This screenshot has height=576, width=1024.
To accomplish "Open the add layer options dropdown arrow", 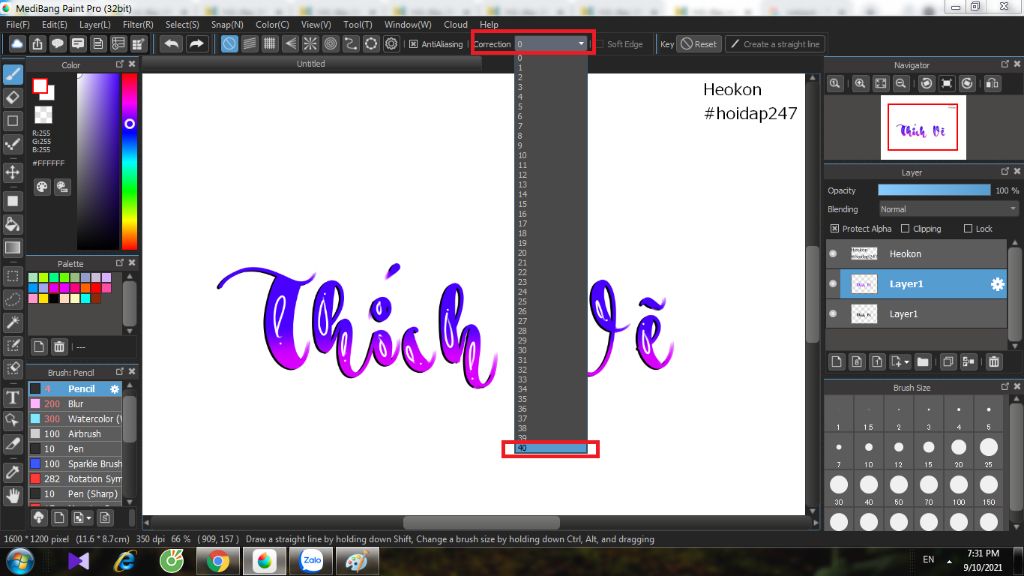I will tap(906, 362).
